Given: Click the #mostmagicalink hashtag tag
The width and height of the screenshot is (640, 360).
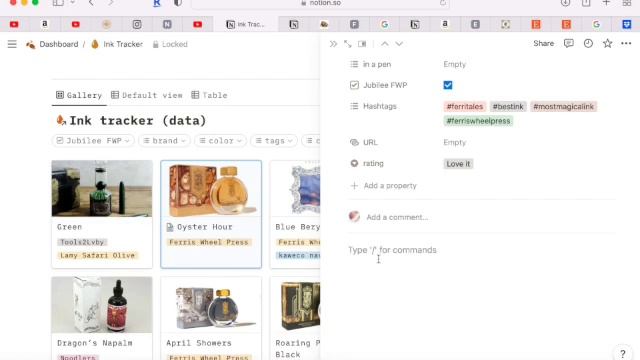Looking at the screenshot, I should click(563, 107).
